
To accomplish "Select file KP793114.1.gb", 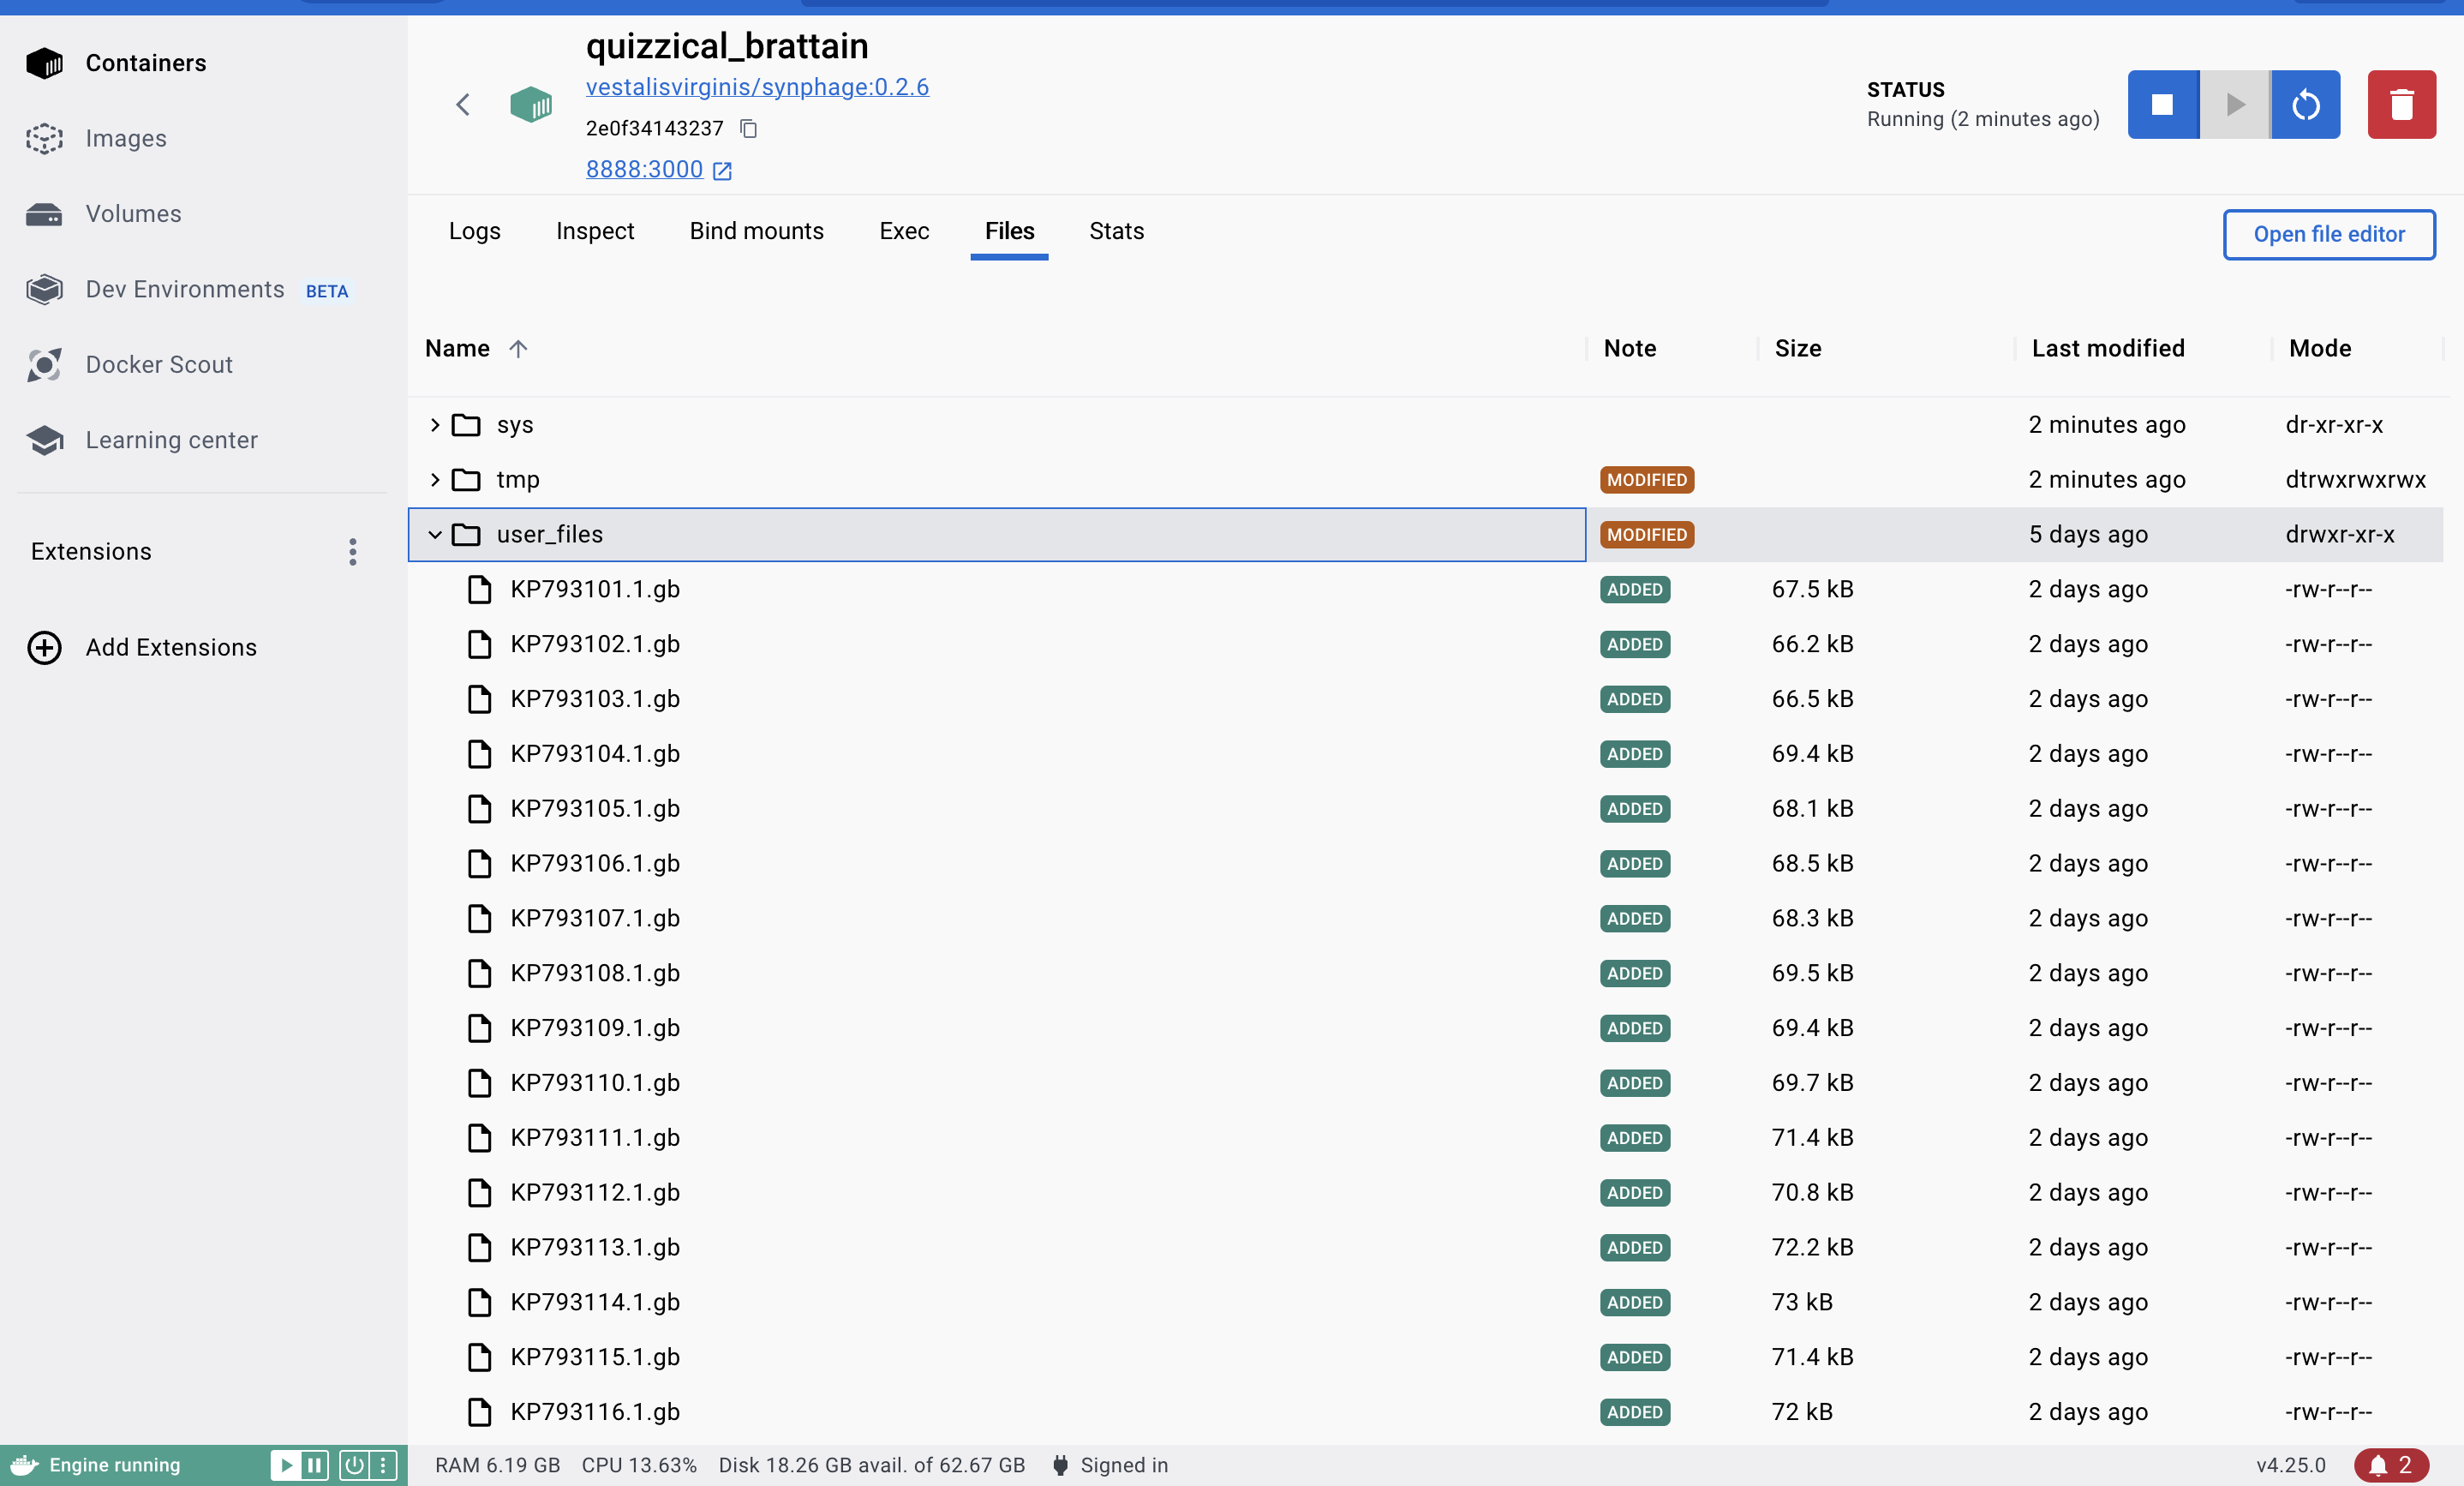I will click(596, 1301).
